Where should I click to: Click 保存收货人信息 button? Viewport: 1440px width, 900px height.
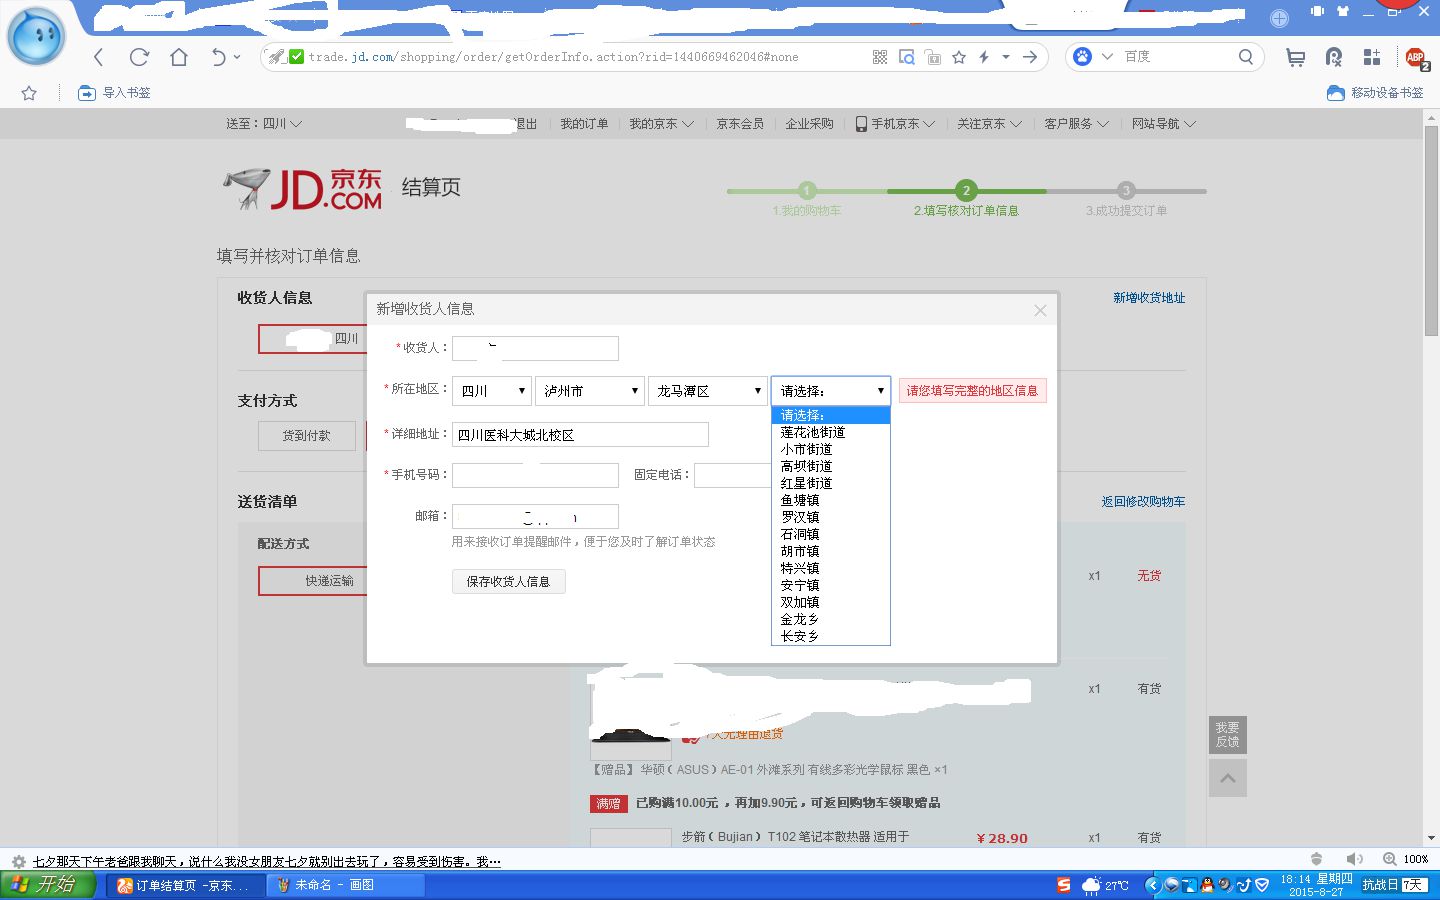pos(508,581)
